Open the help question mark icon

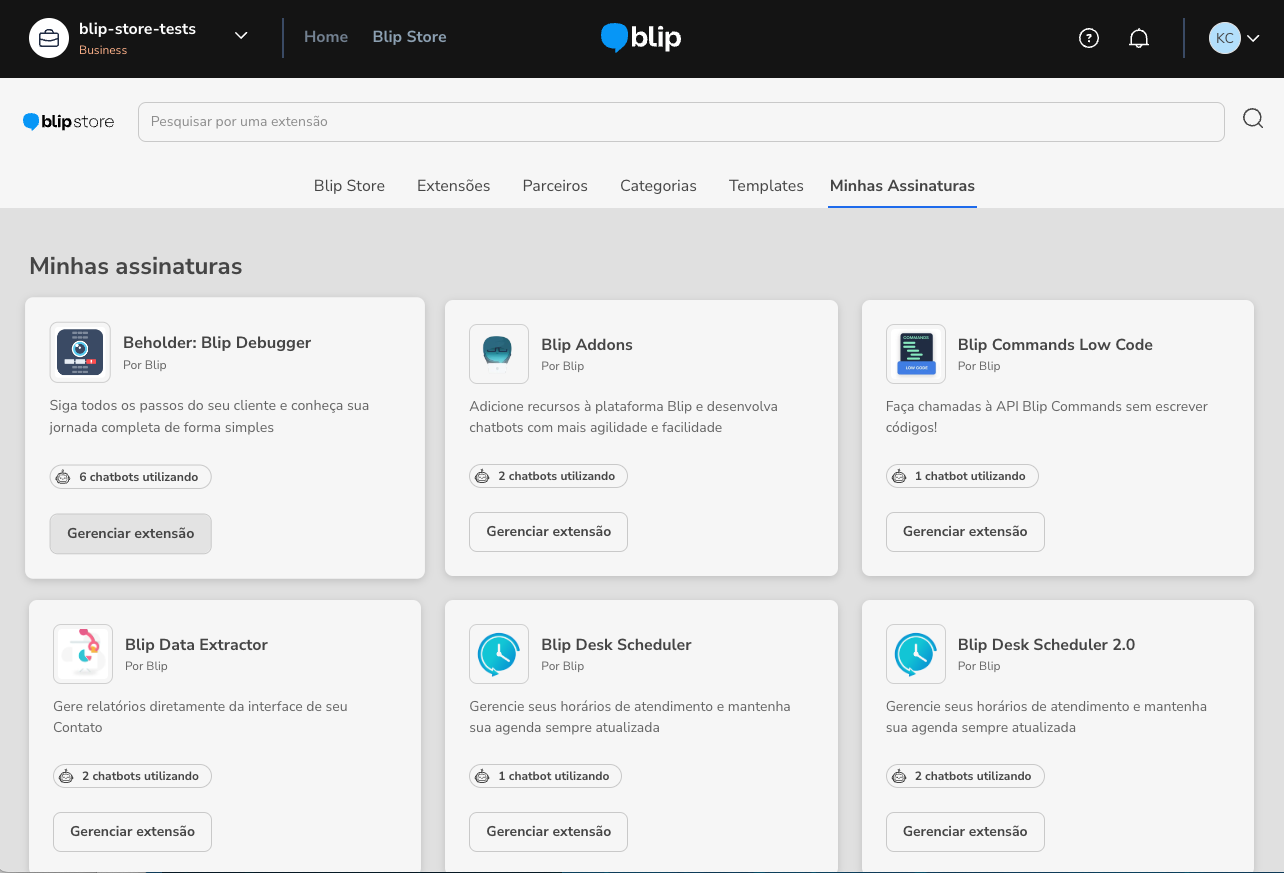point(1089,38)
